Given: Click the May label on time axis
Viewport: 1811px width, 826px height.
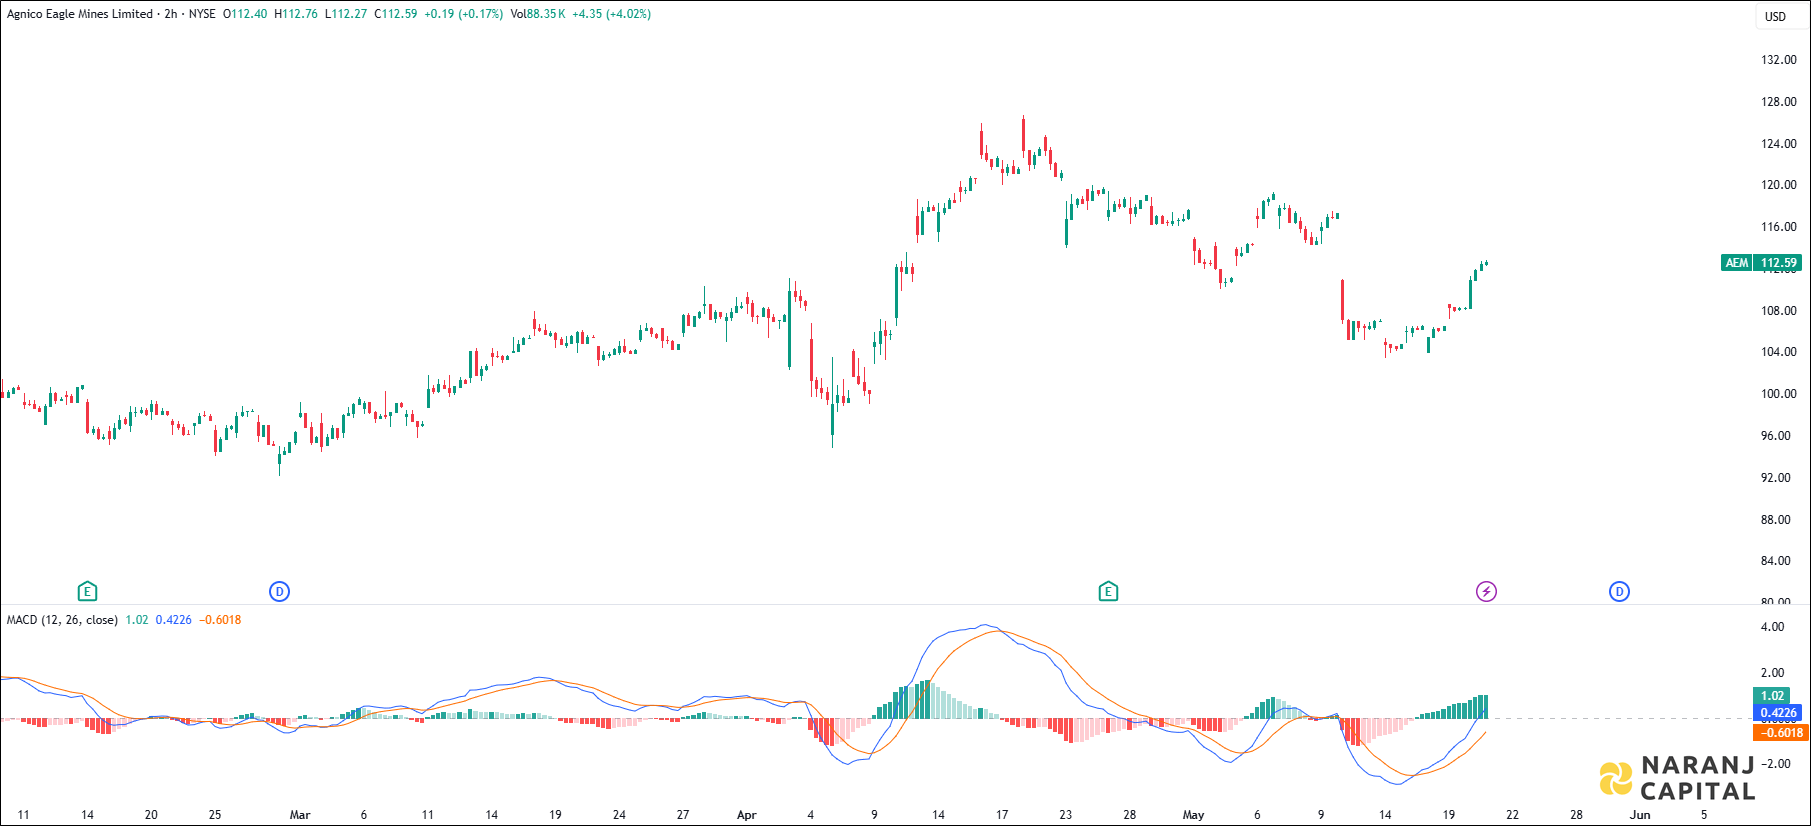Looking at the screenshot, I should coord(1193,815).
